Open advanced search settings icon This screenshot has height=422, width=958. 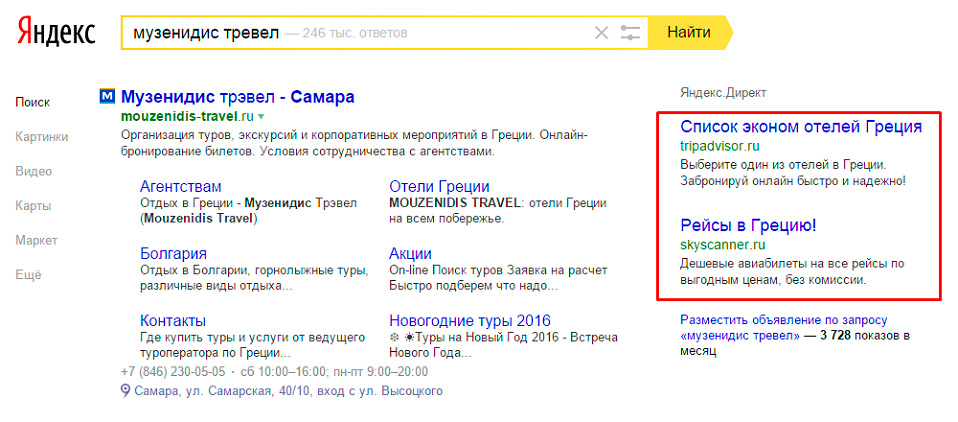[630, 33]
